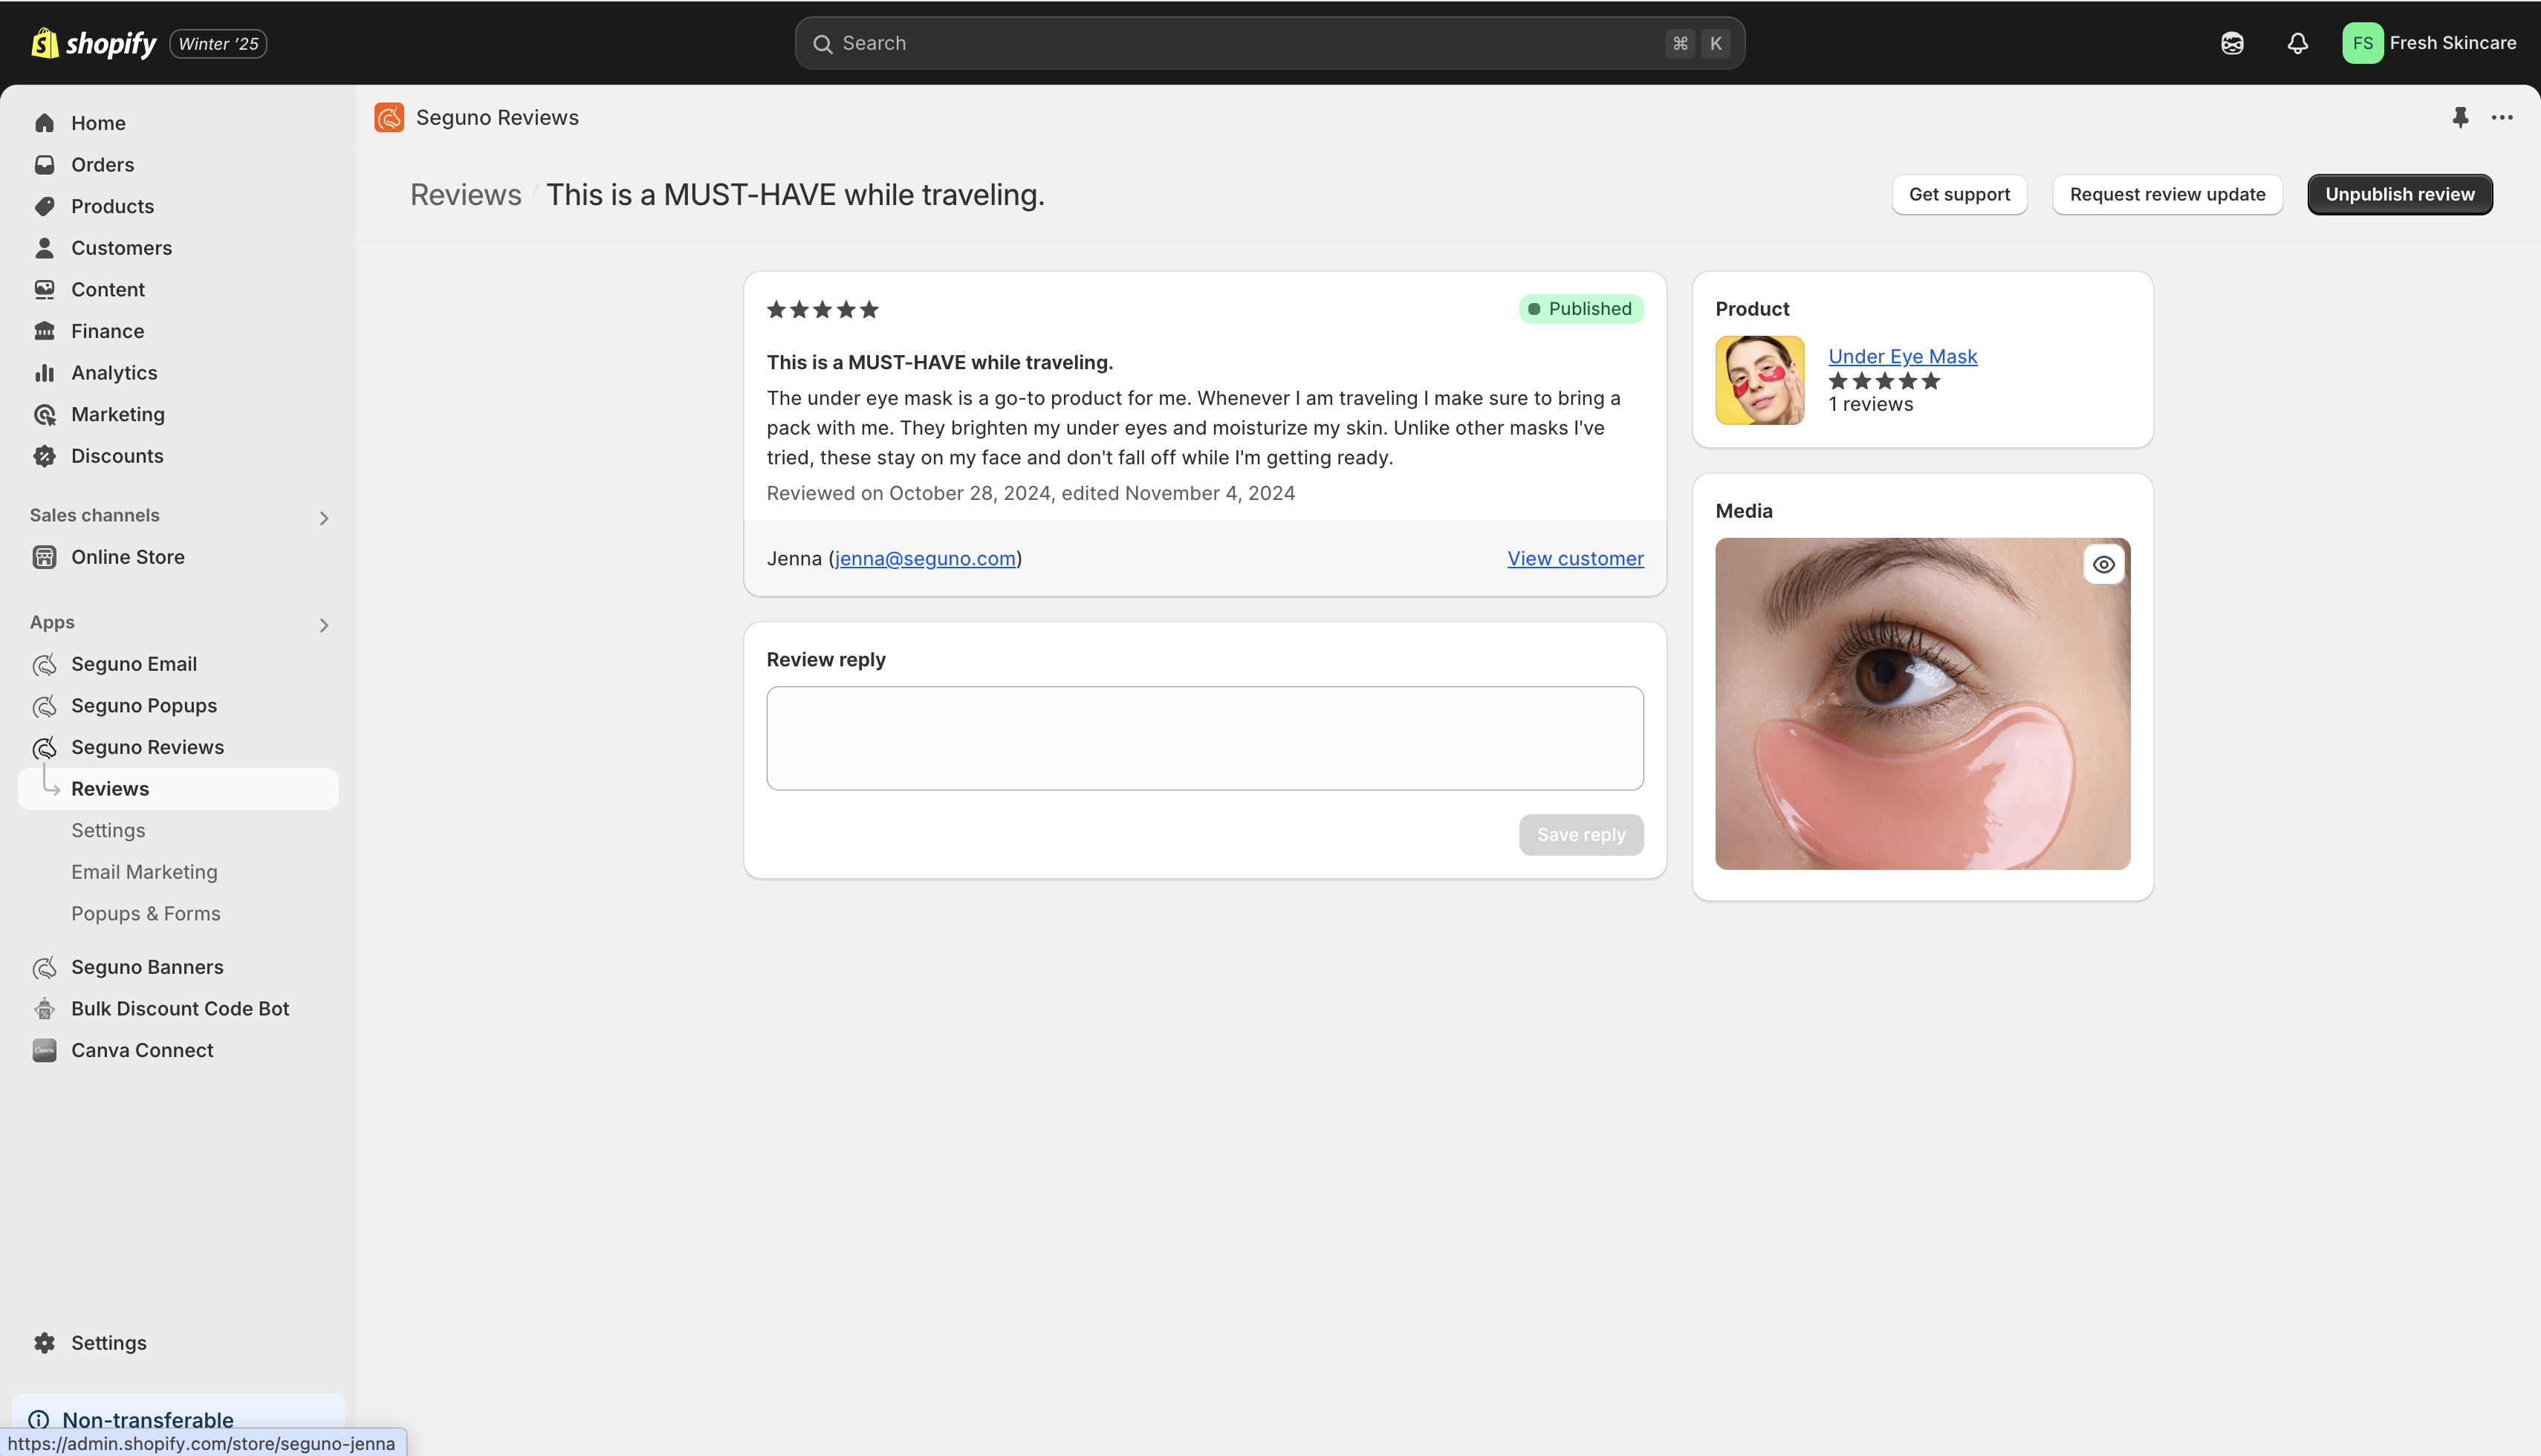
Task: Click Request review update button
Action: coord(2167,195)
